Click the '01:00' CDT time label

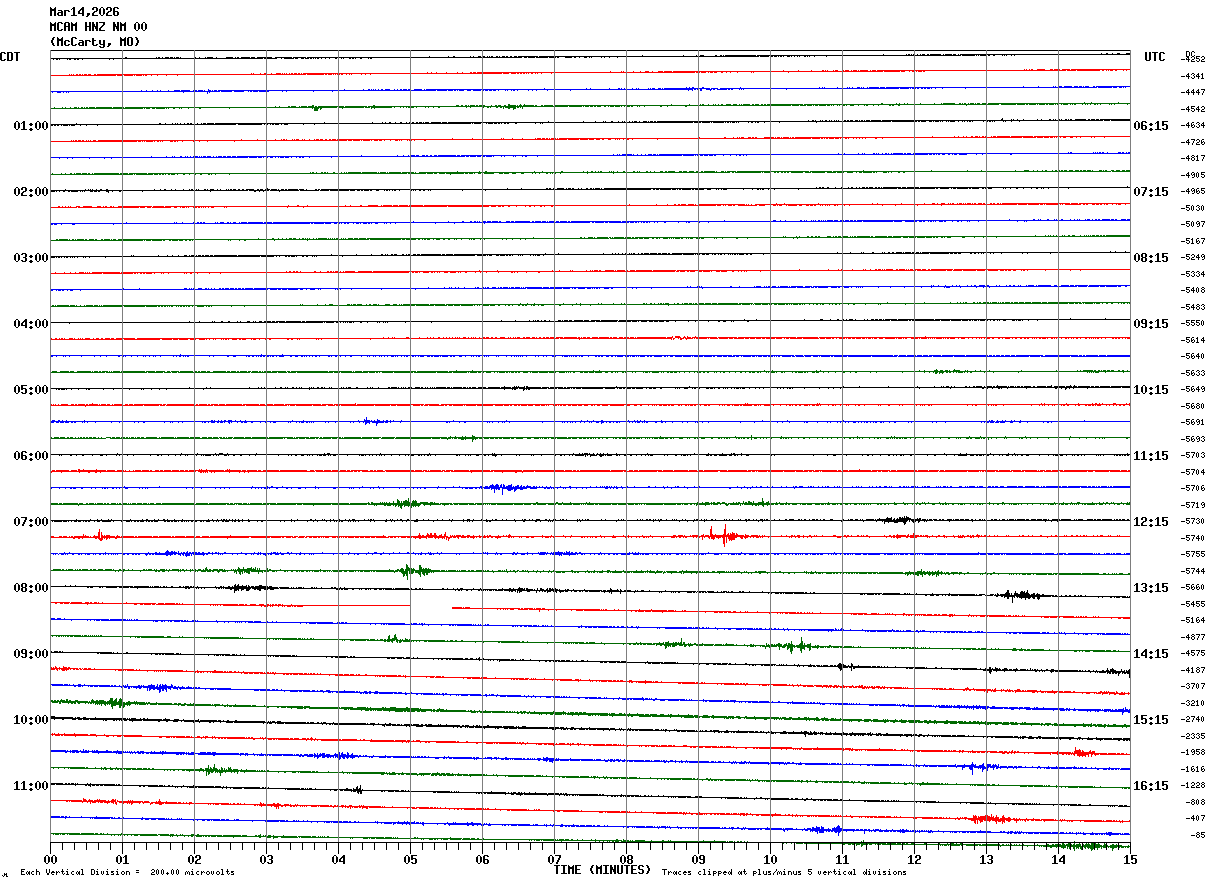31,126
